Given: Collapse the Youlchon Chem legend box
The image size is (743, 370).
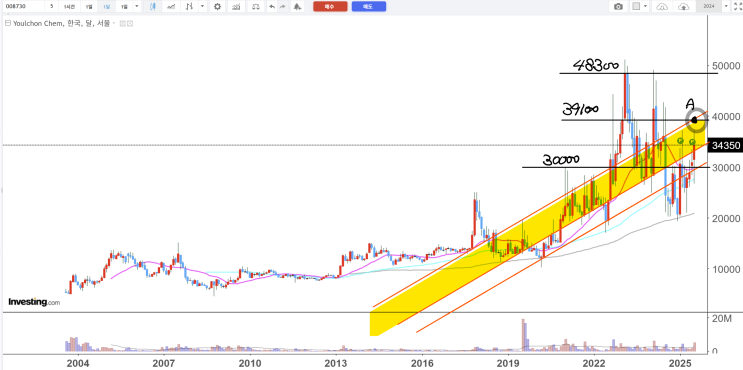Looking at the screenshot, I should point(7,23).
